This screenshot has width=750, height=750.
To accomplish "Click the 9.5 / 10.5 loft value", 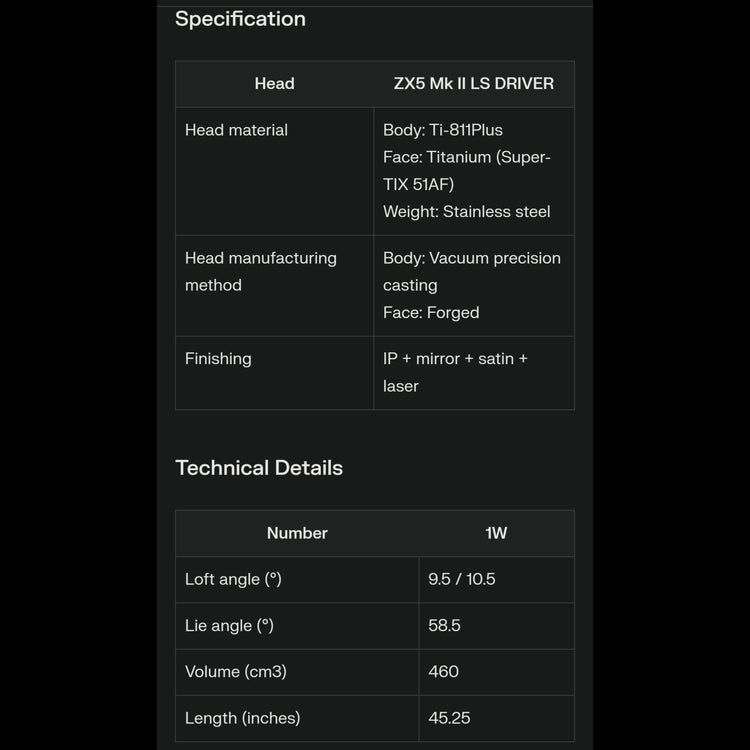I will (x=462, y=580).
